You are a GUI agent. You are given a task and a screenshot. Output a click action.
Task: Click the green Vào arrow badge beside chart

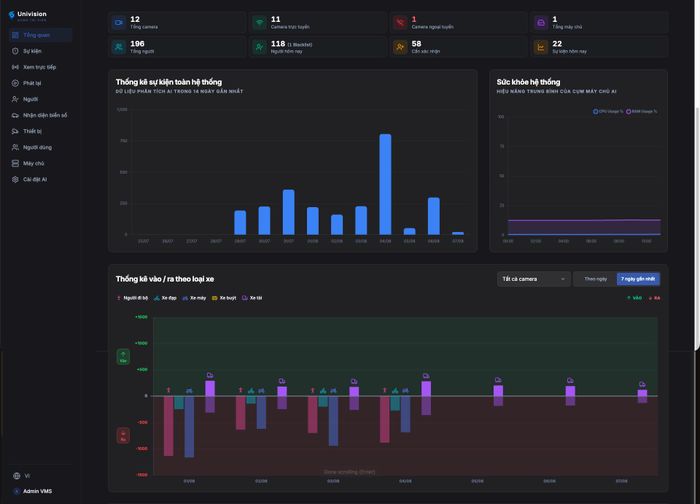click(x=123, y=357)
